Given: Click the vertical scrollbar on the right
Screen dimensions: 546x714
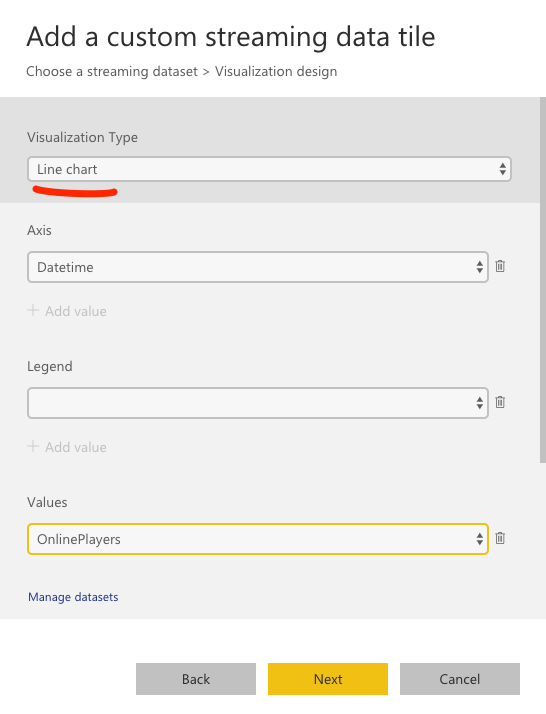Looking at the screenshot, I should [x=543, y=280].
